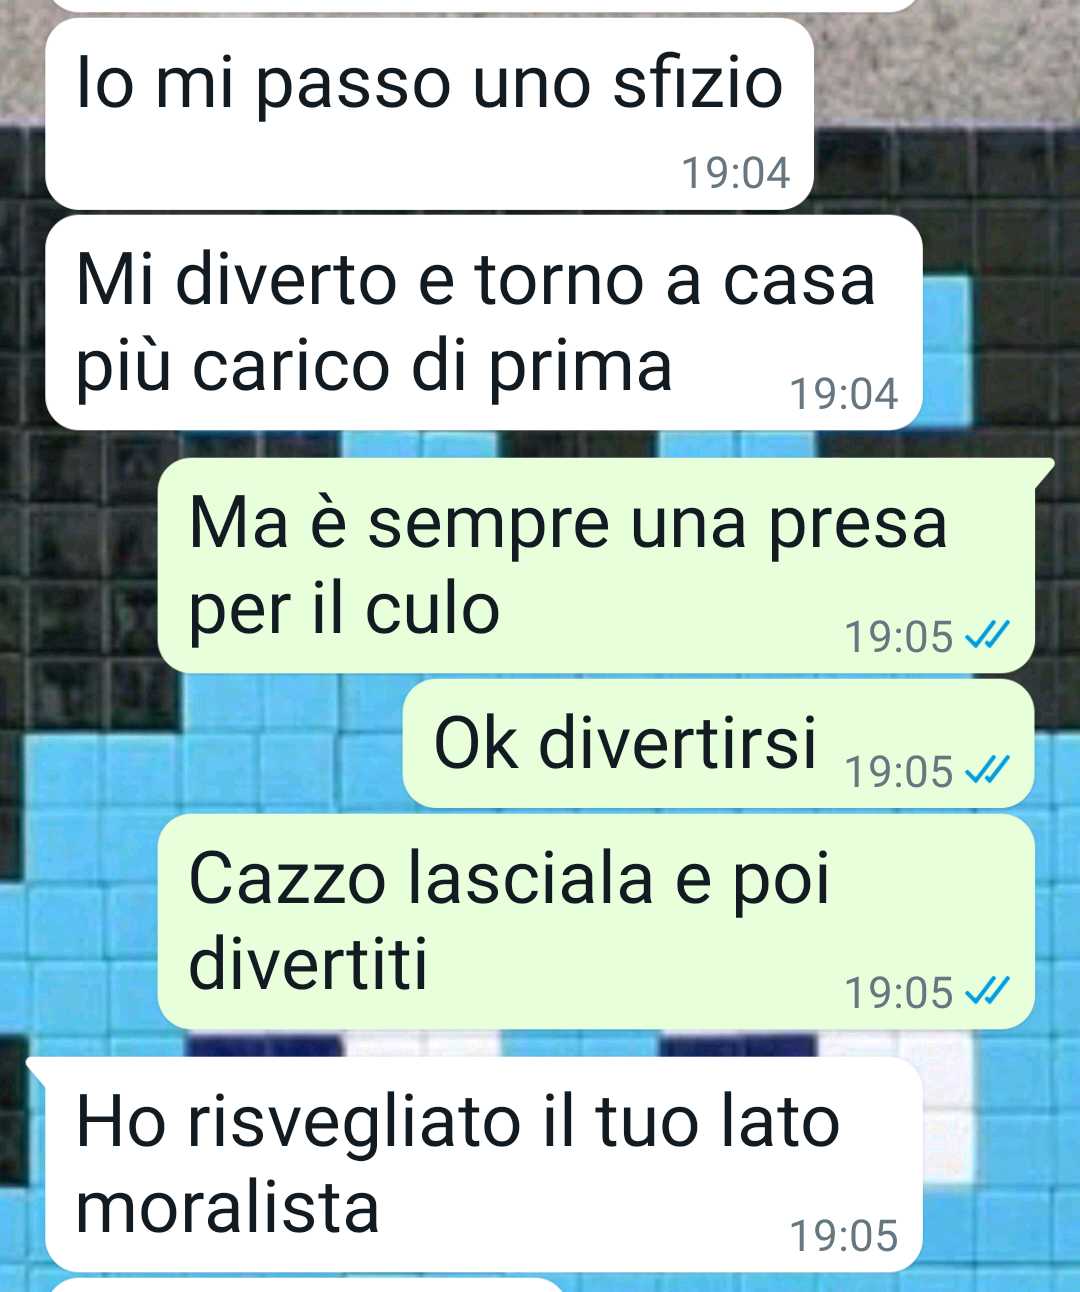Tap double-check icon on 'Cazzo lasciala' message
Screen dimensions: 1080x1292
click(987, 992)
